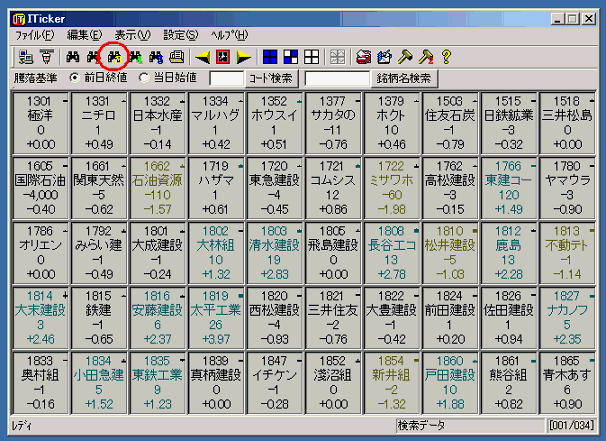Select the 1860 戸田建設 stock cell
Viewport: 606px width, 441px height.
click(450, 383)
